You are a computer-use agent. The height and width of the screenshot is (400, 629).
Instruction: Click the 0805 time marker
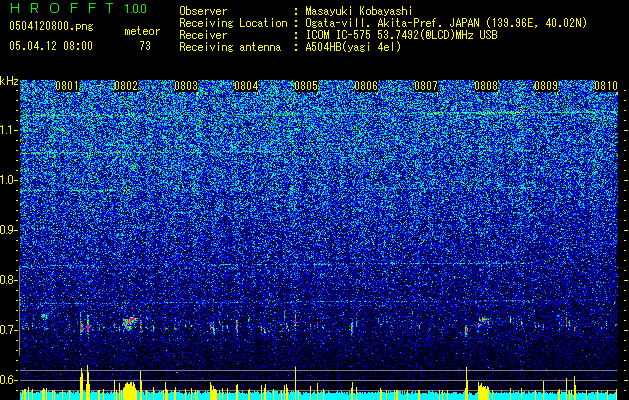pos(306,86)
